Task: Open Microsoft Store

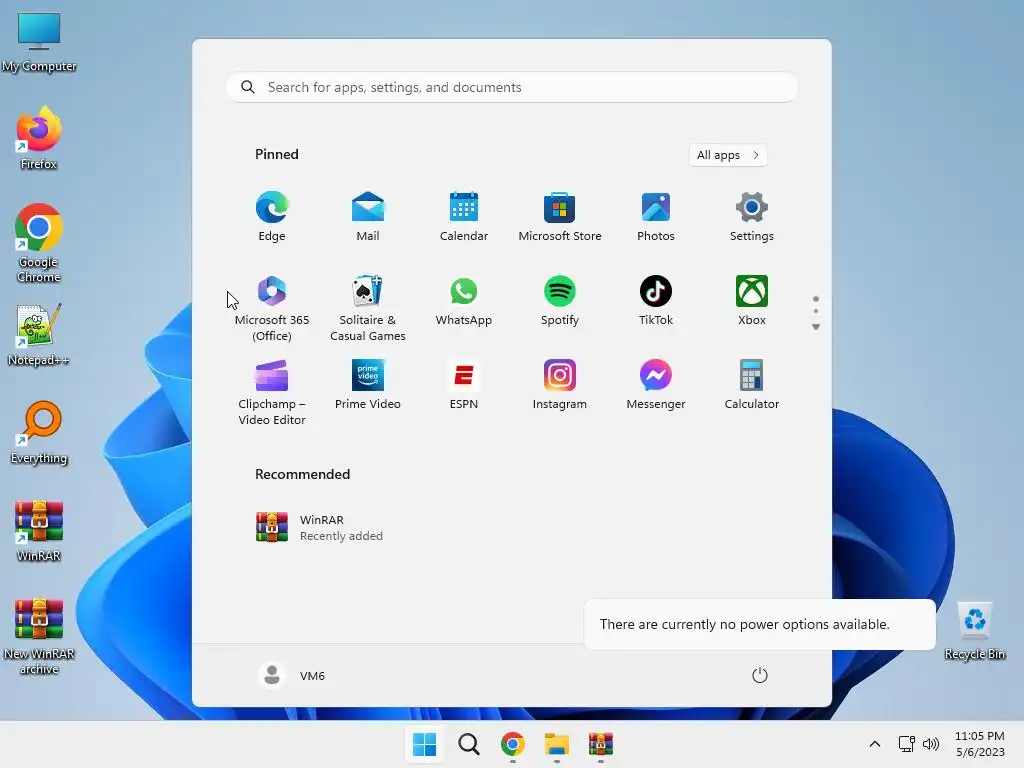Action: (560, 216)
